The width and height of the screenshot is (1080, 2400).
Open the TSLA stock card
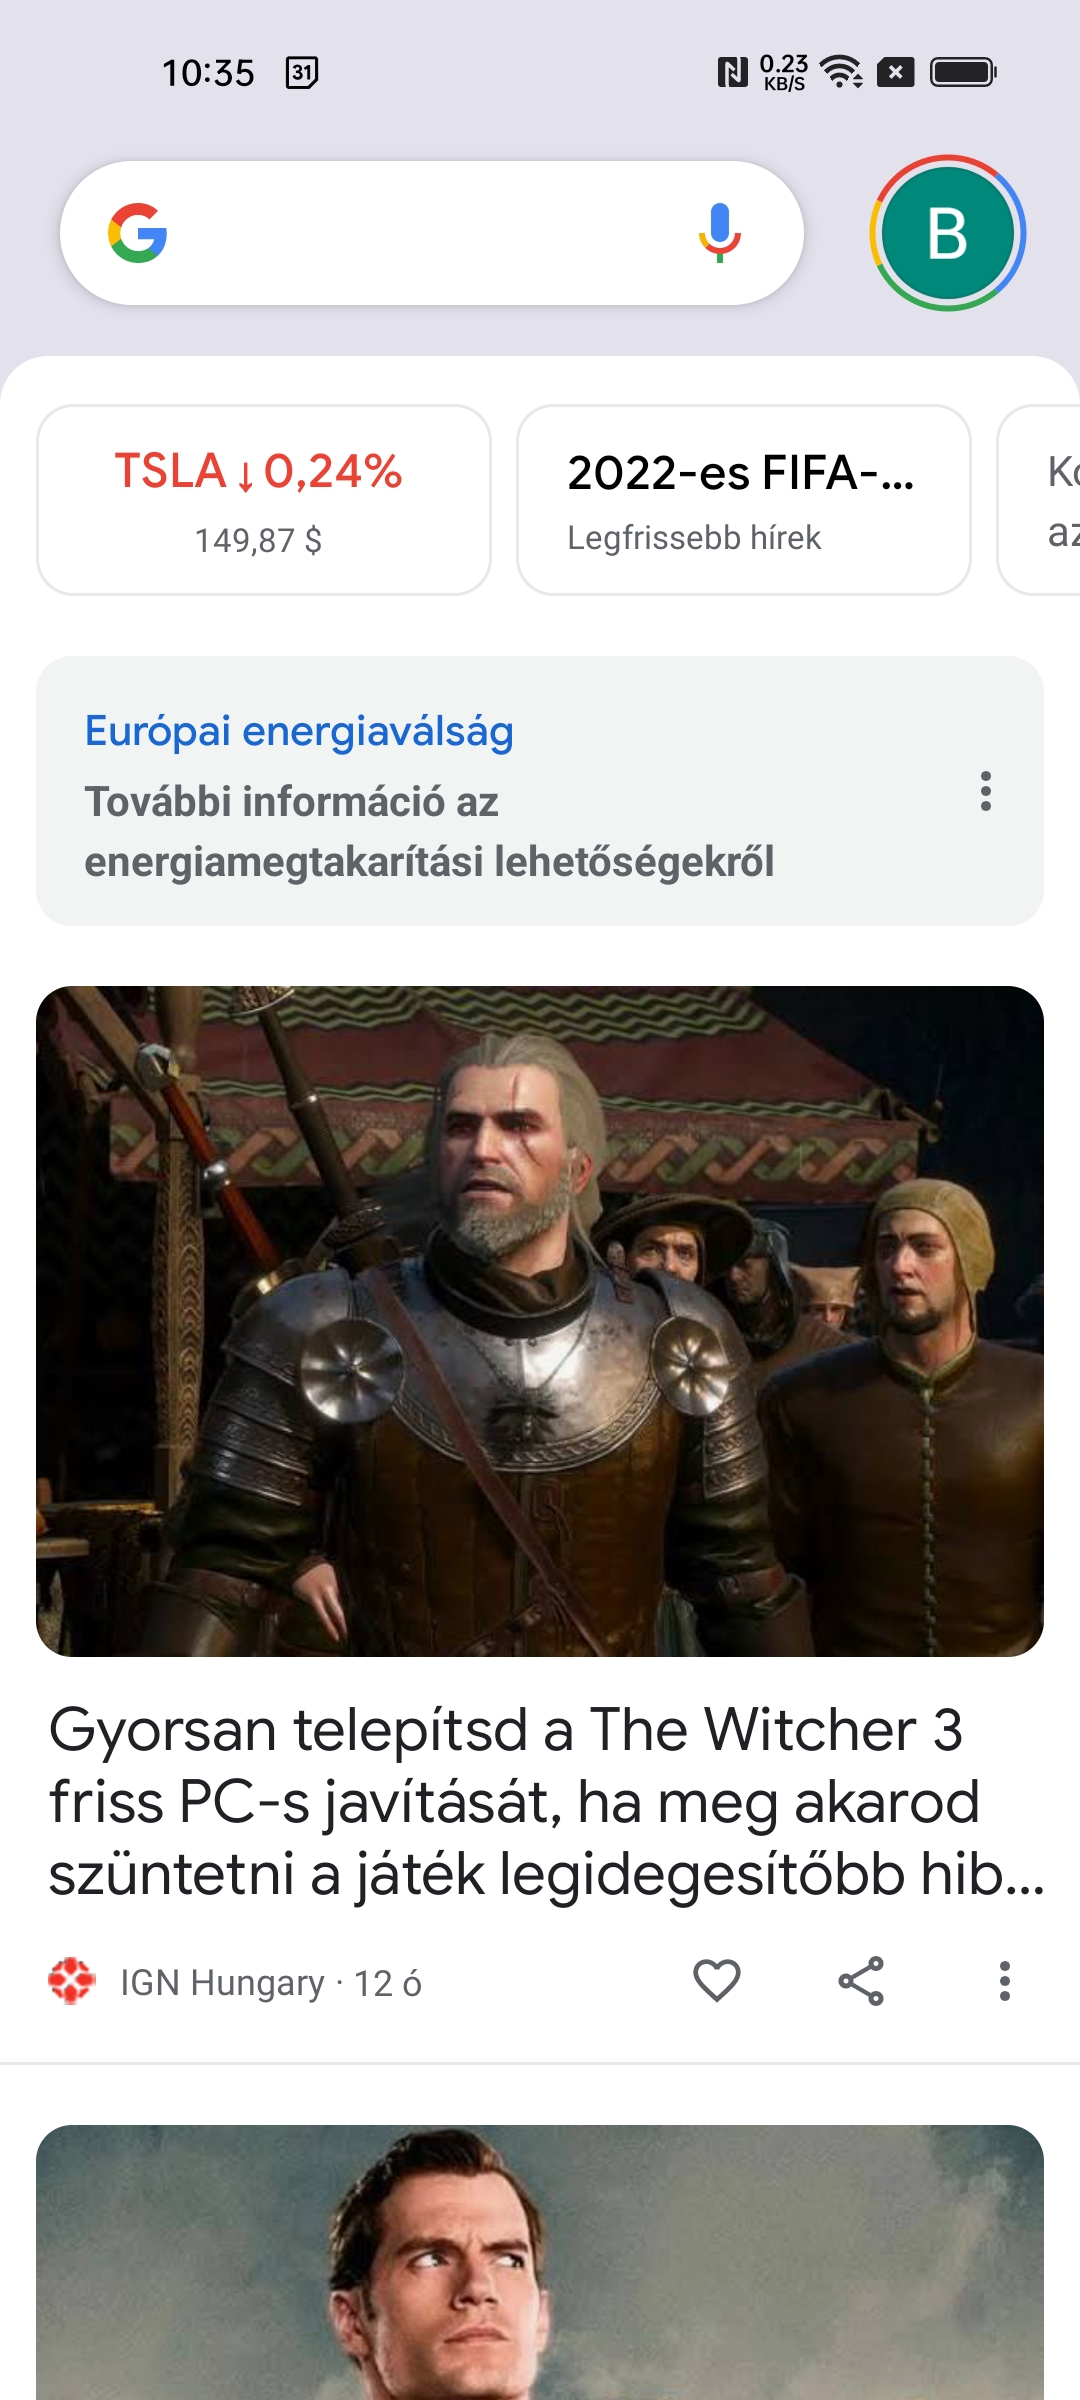(x=264, y=500)
